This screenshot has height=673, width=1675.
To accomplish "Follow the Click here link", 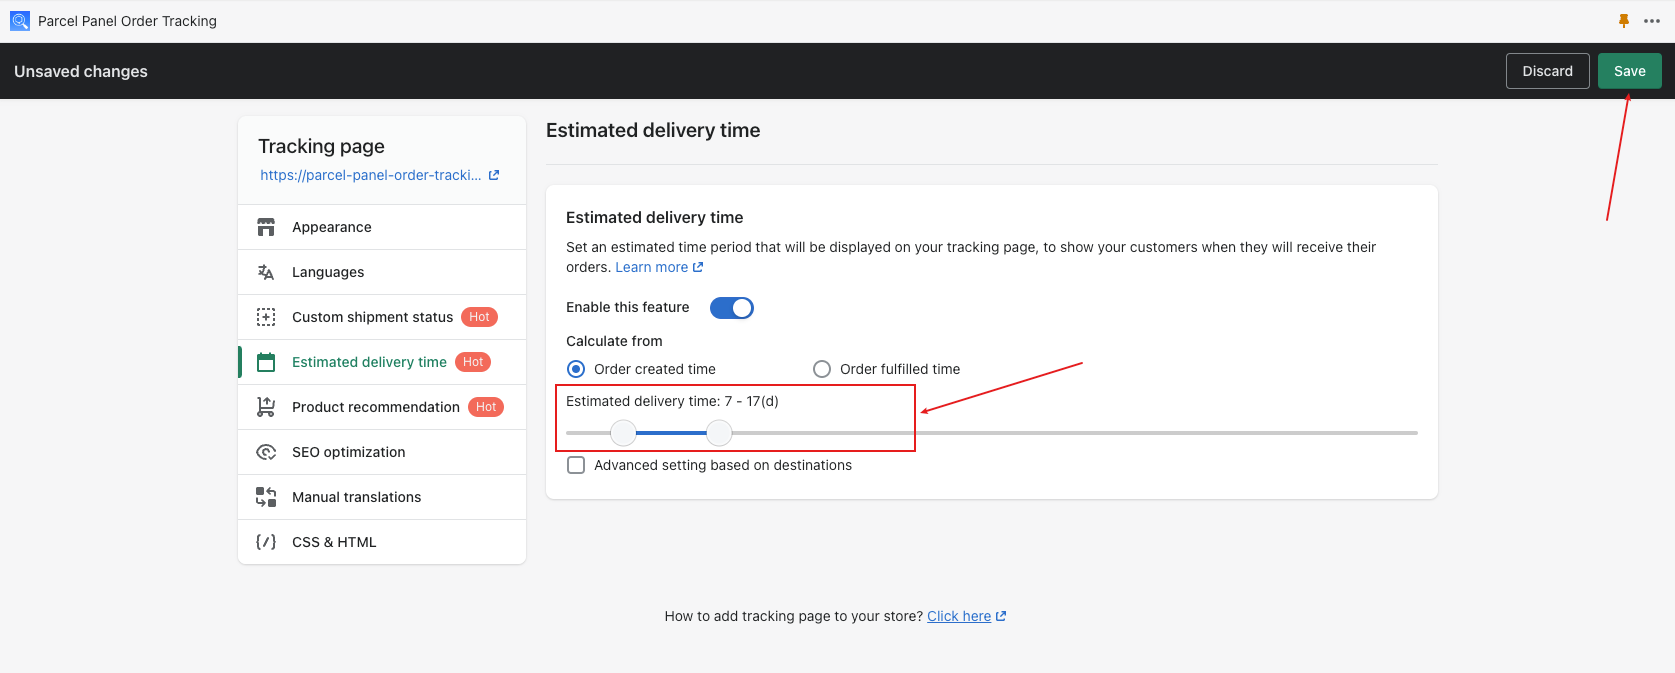I will pos(959,616).
